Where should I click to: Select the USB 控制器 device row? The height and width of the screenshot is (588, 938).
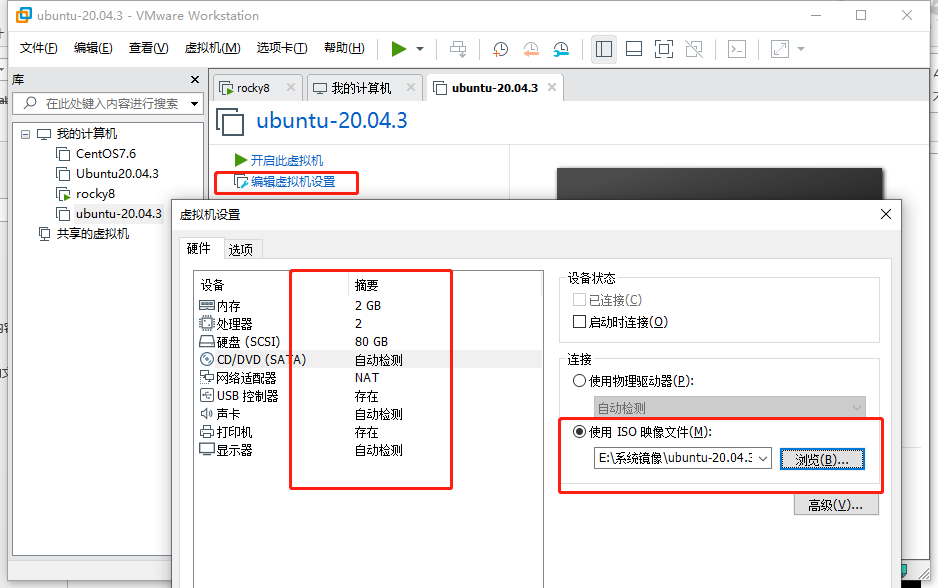pyautogui.click(x=368, y=396)
